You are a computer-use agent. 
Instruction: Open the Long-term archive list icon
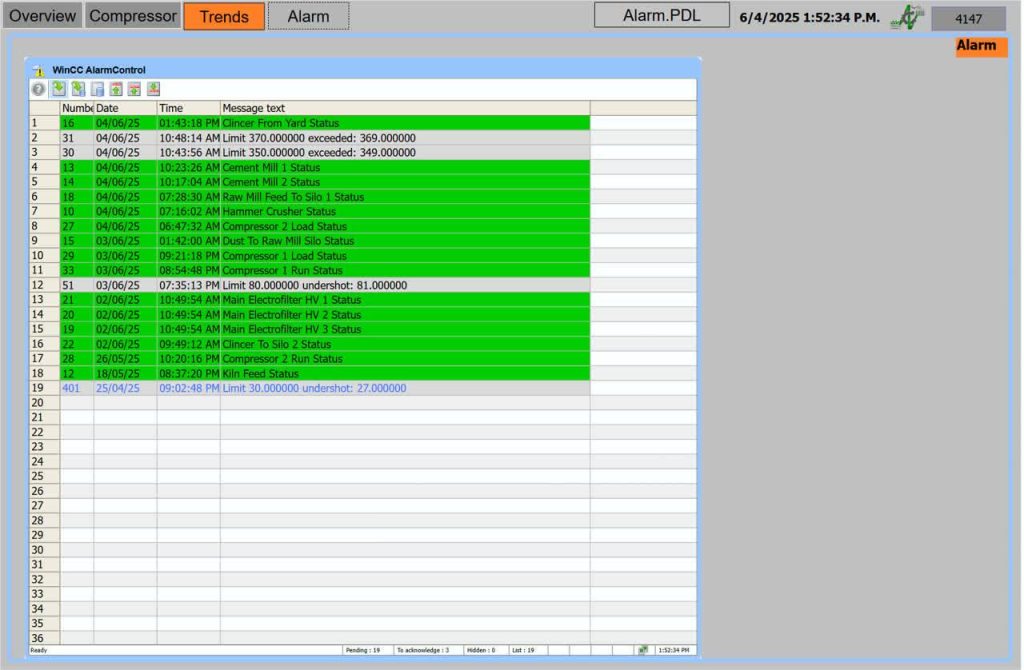(97, 89)
